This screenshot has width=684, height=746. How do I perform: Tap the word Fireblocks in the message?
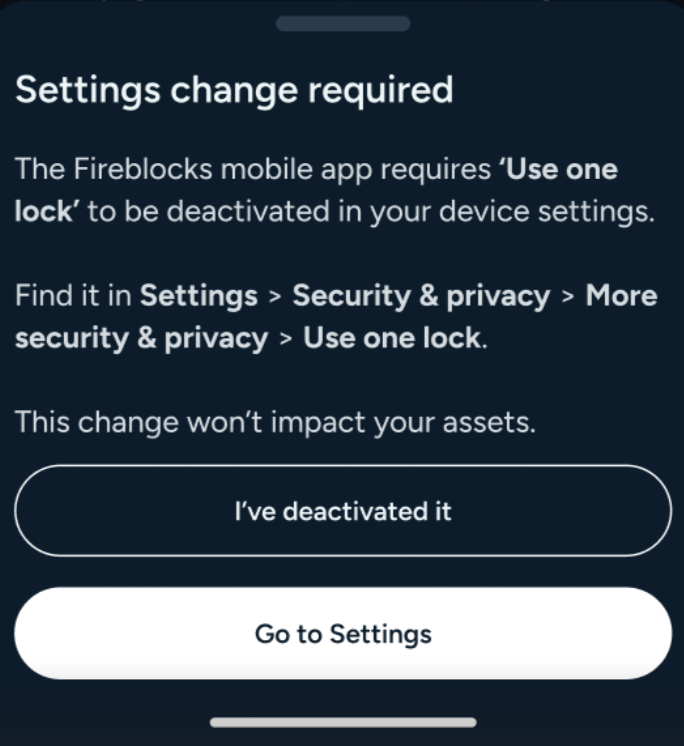(143, 169)
